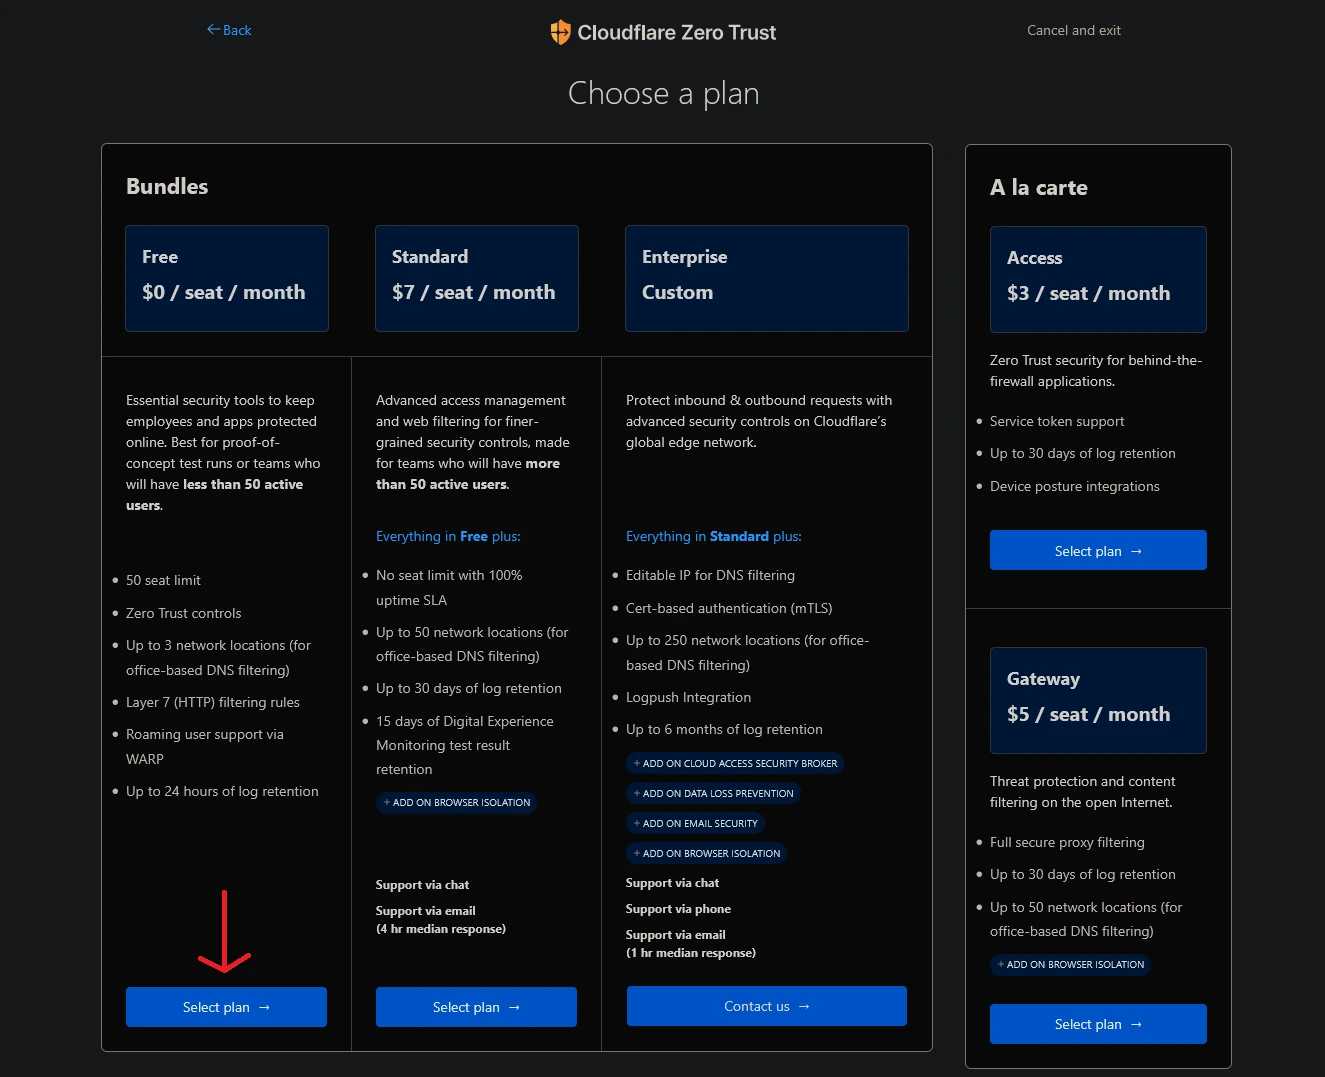The width and height of the screenshot is (1325, 1077).
Task: Click the Cloudflare Zero Trust shield logo
Action: pyautogui.click(x=560, y=32)
